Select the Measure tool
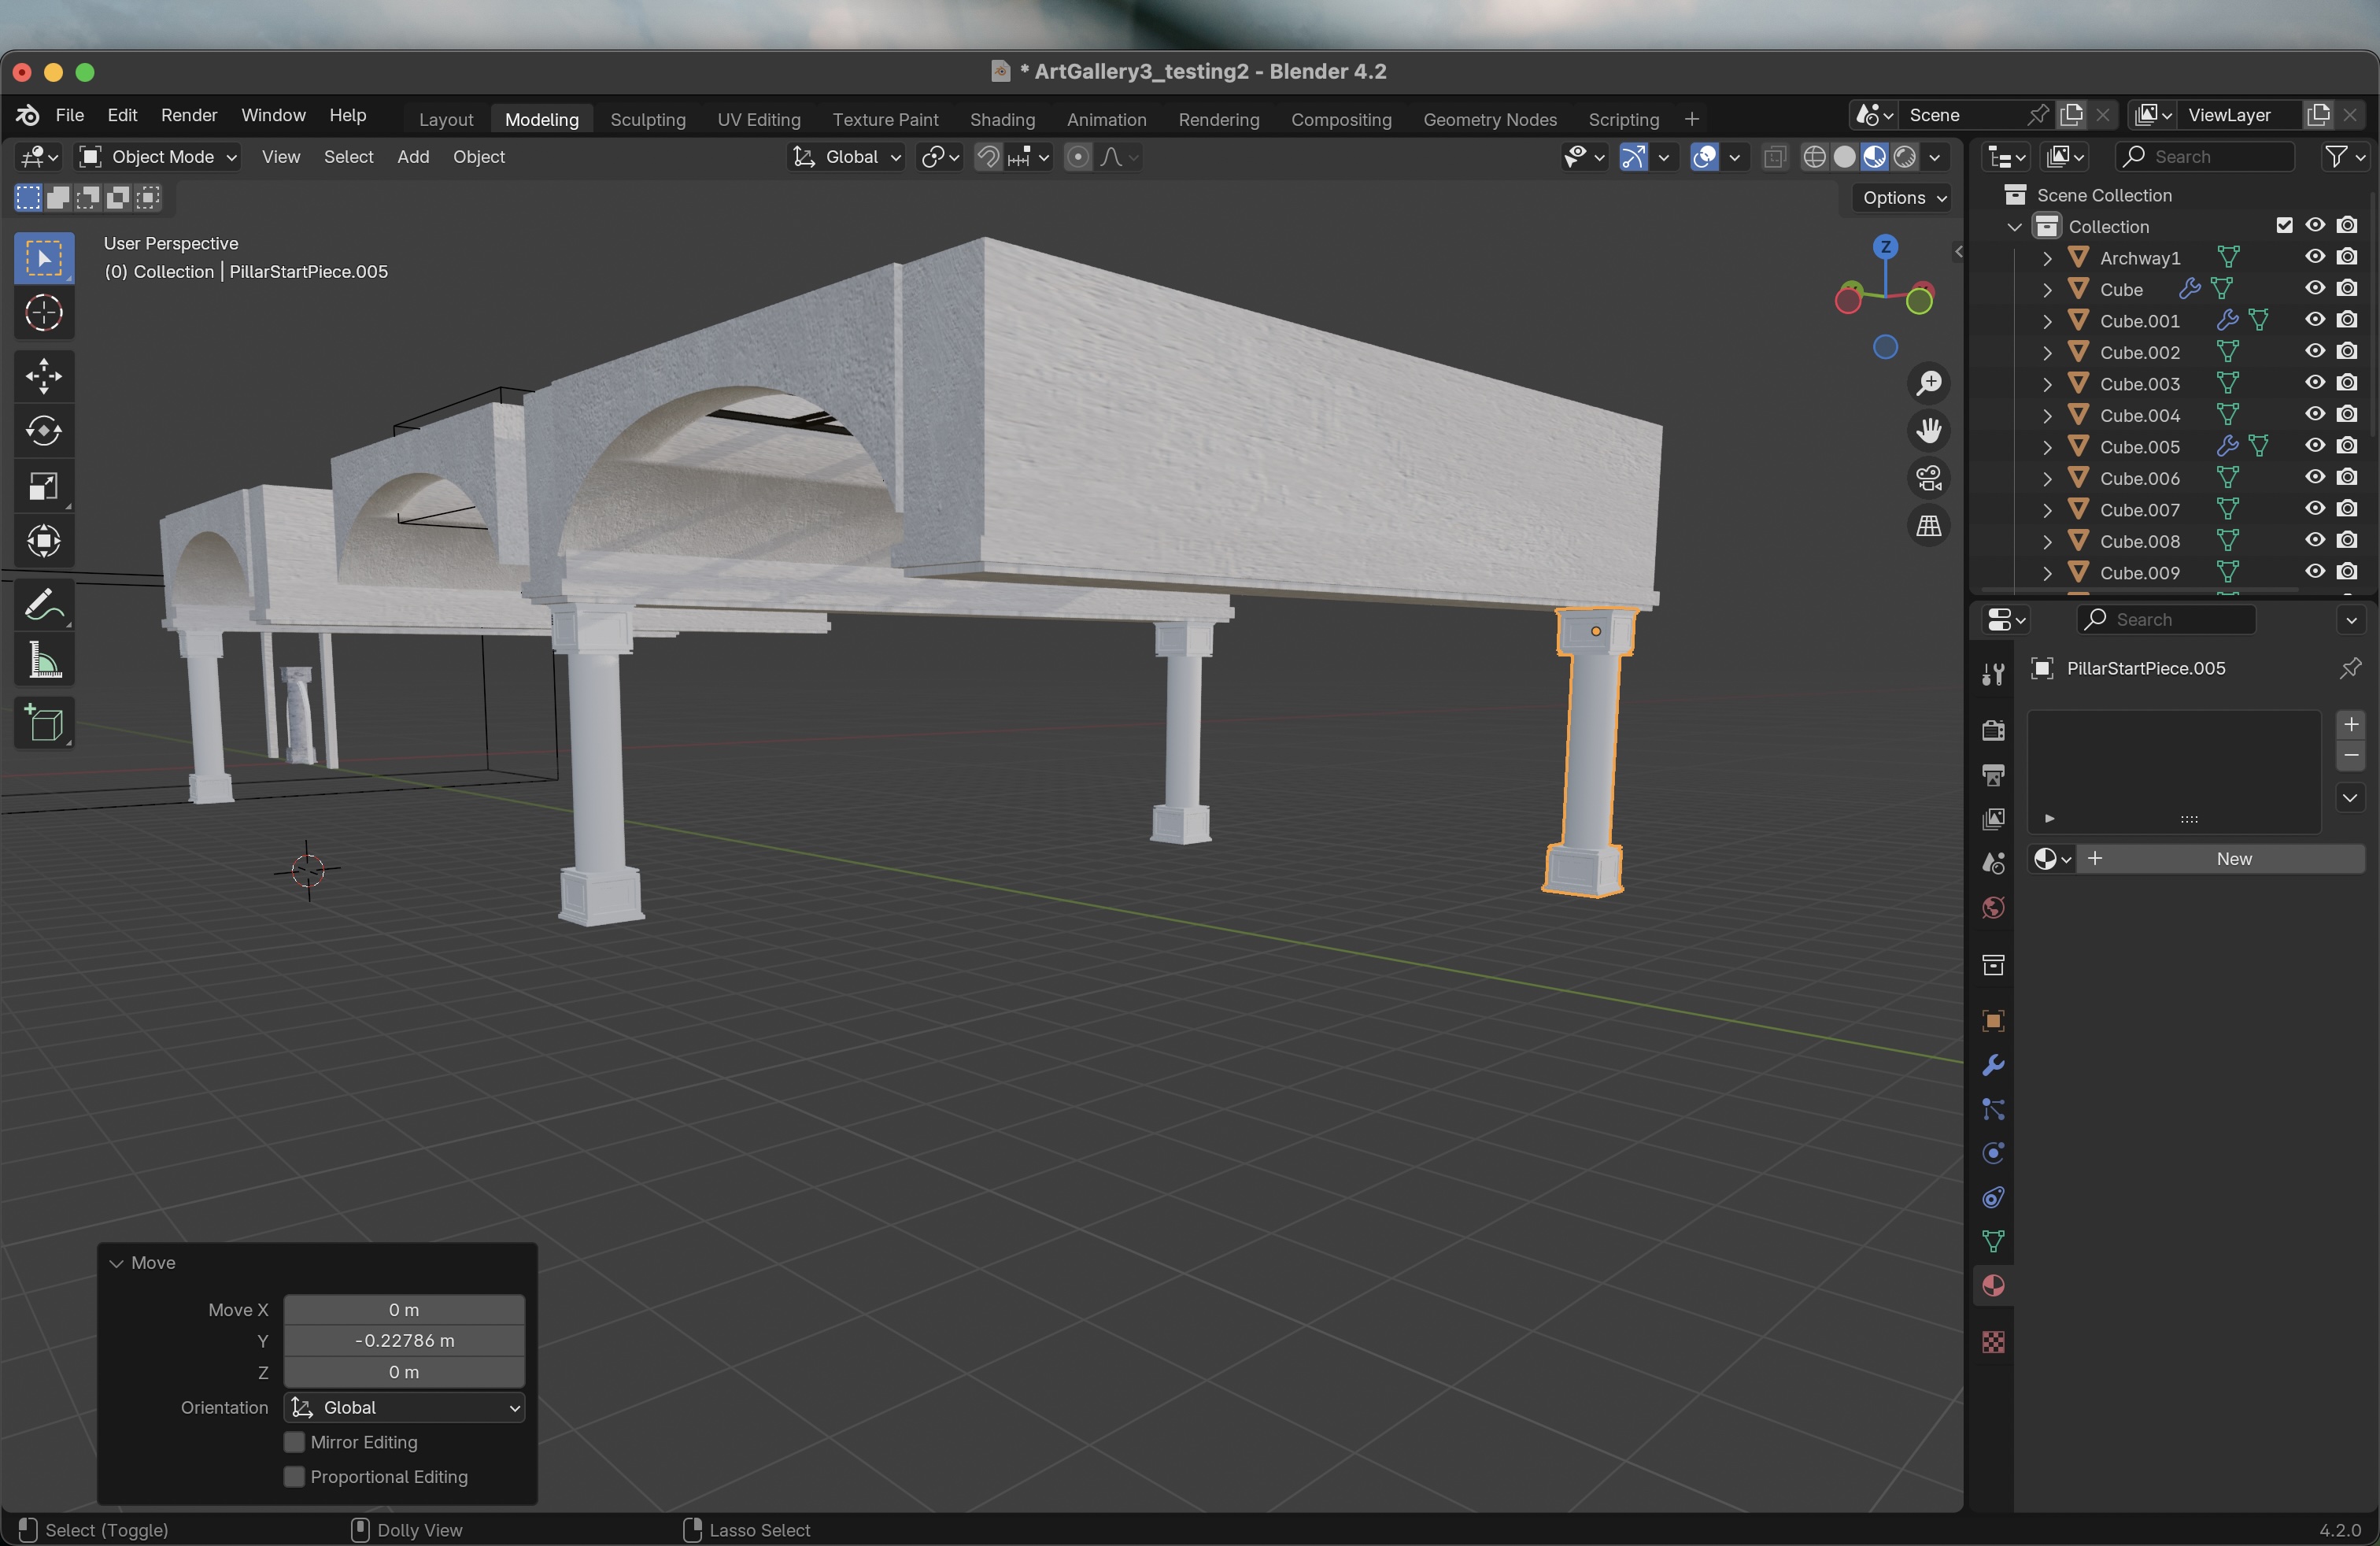The width and height of the screenshot is (2380, 1546). pyautogui.click(x=44, y=660)
